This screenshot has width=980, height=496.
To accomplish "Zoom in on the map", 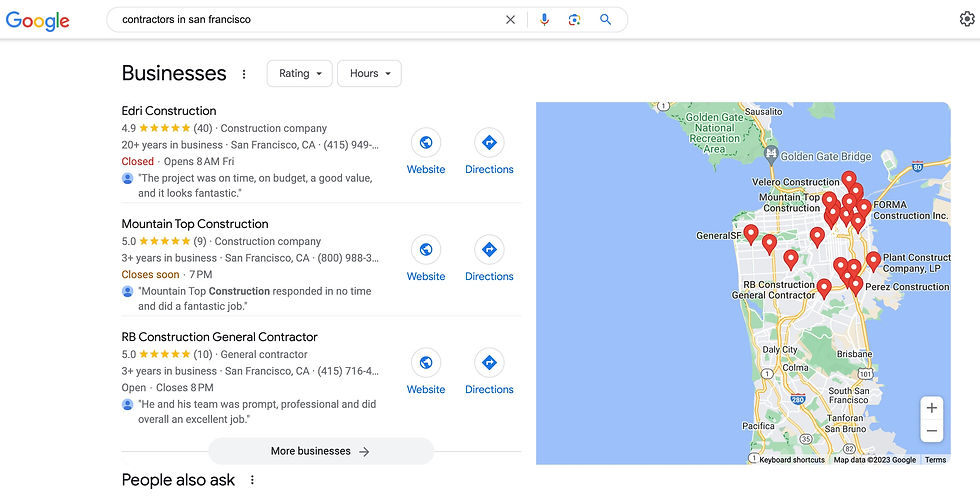I will 931,408.
